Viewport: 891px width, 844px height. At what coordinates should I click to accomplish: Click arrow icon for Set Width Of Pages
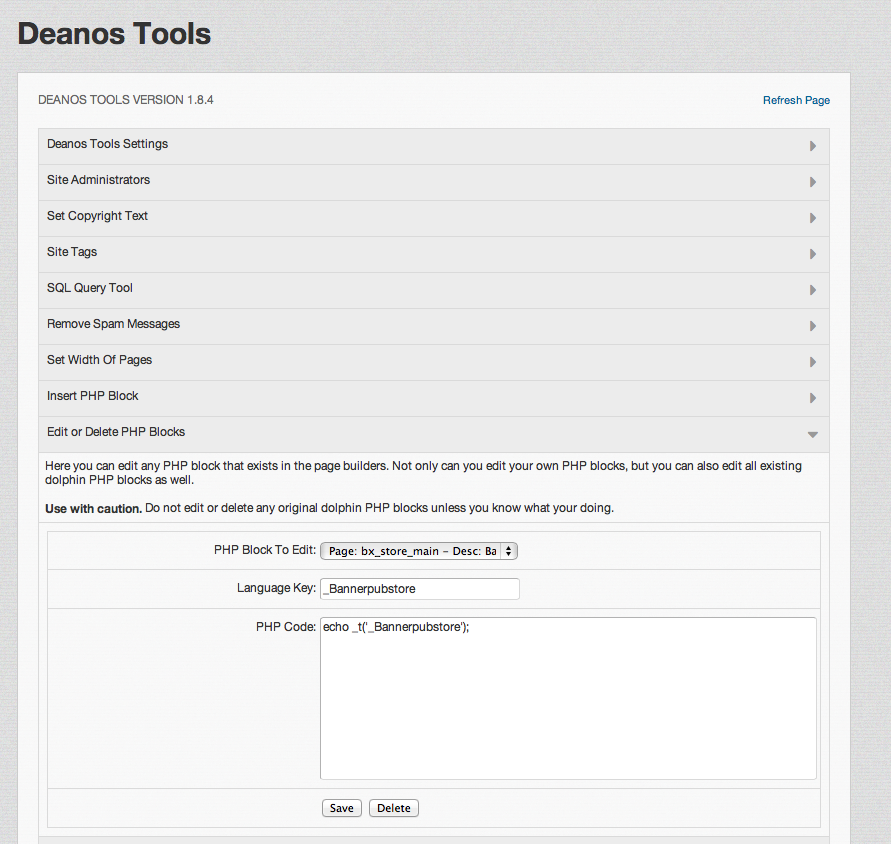click(x=812, y=362)
